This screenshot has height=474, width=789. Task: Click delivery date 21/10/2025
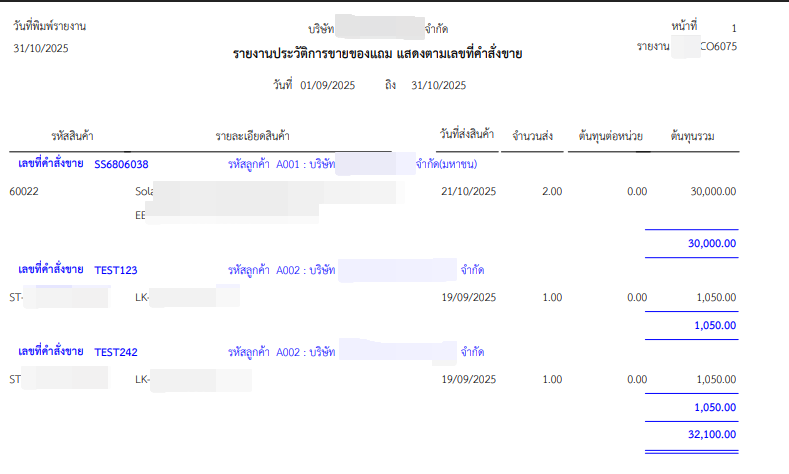click(468, 191)
